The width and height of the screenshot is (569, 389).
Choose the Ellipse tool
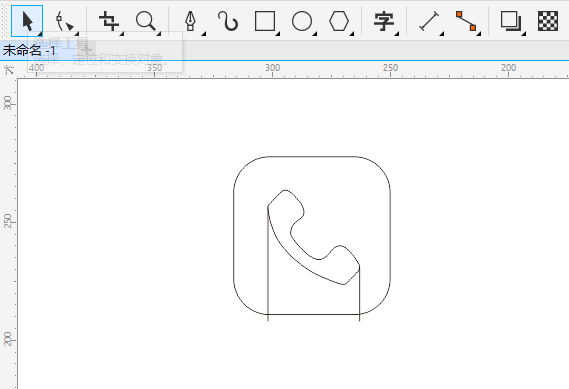point(302,21)
